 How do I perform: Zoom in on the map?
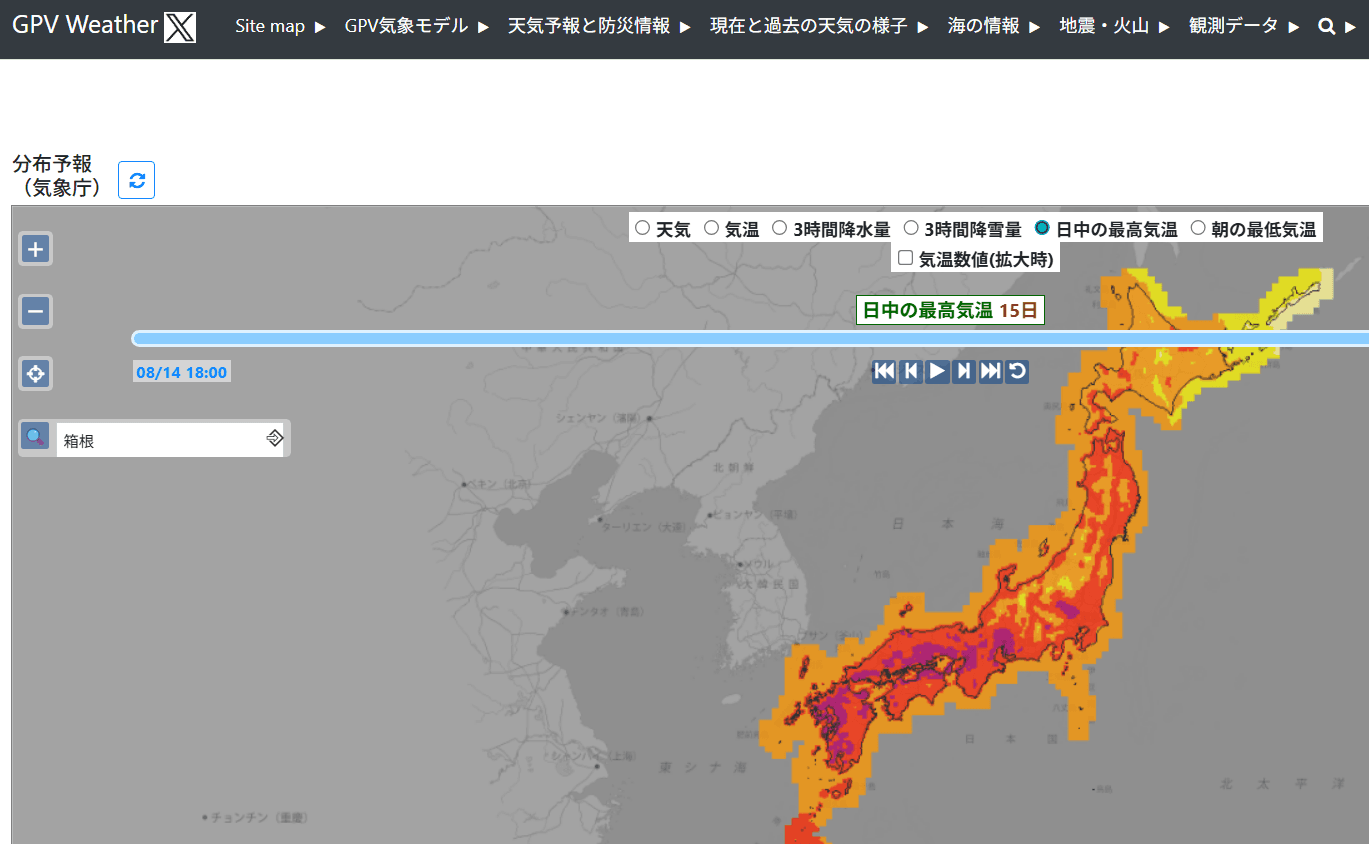click(x=36, y=249)
